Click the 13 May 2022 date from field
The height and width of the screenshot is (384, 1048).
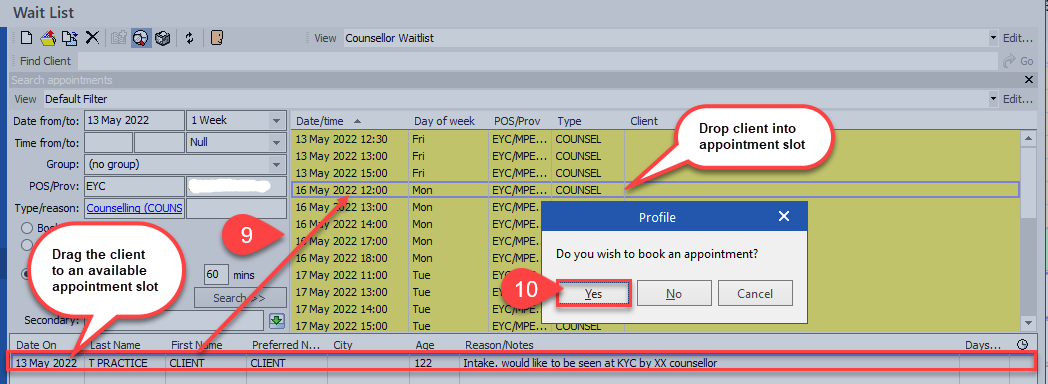[134, 121]
